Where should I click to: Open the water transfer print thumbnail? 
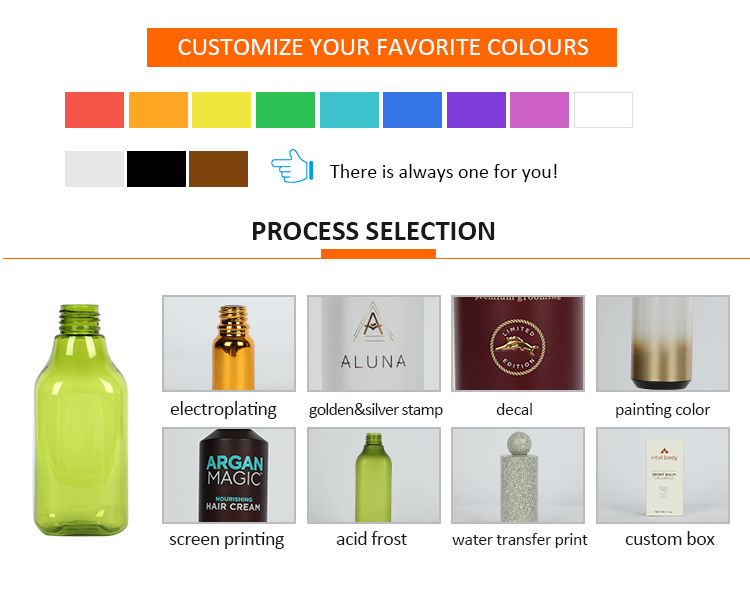click(518, 476)
